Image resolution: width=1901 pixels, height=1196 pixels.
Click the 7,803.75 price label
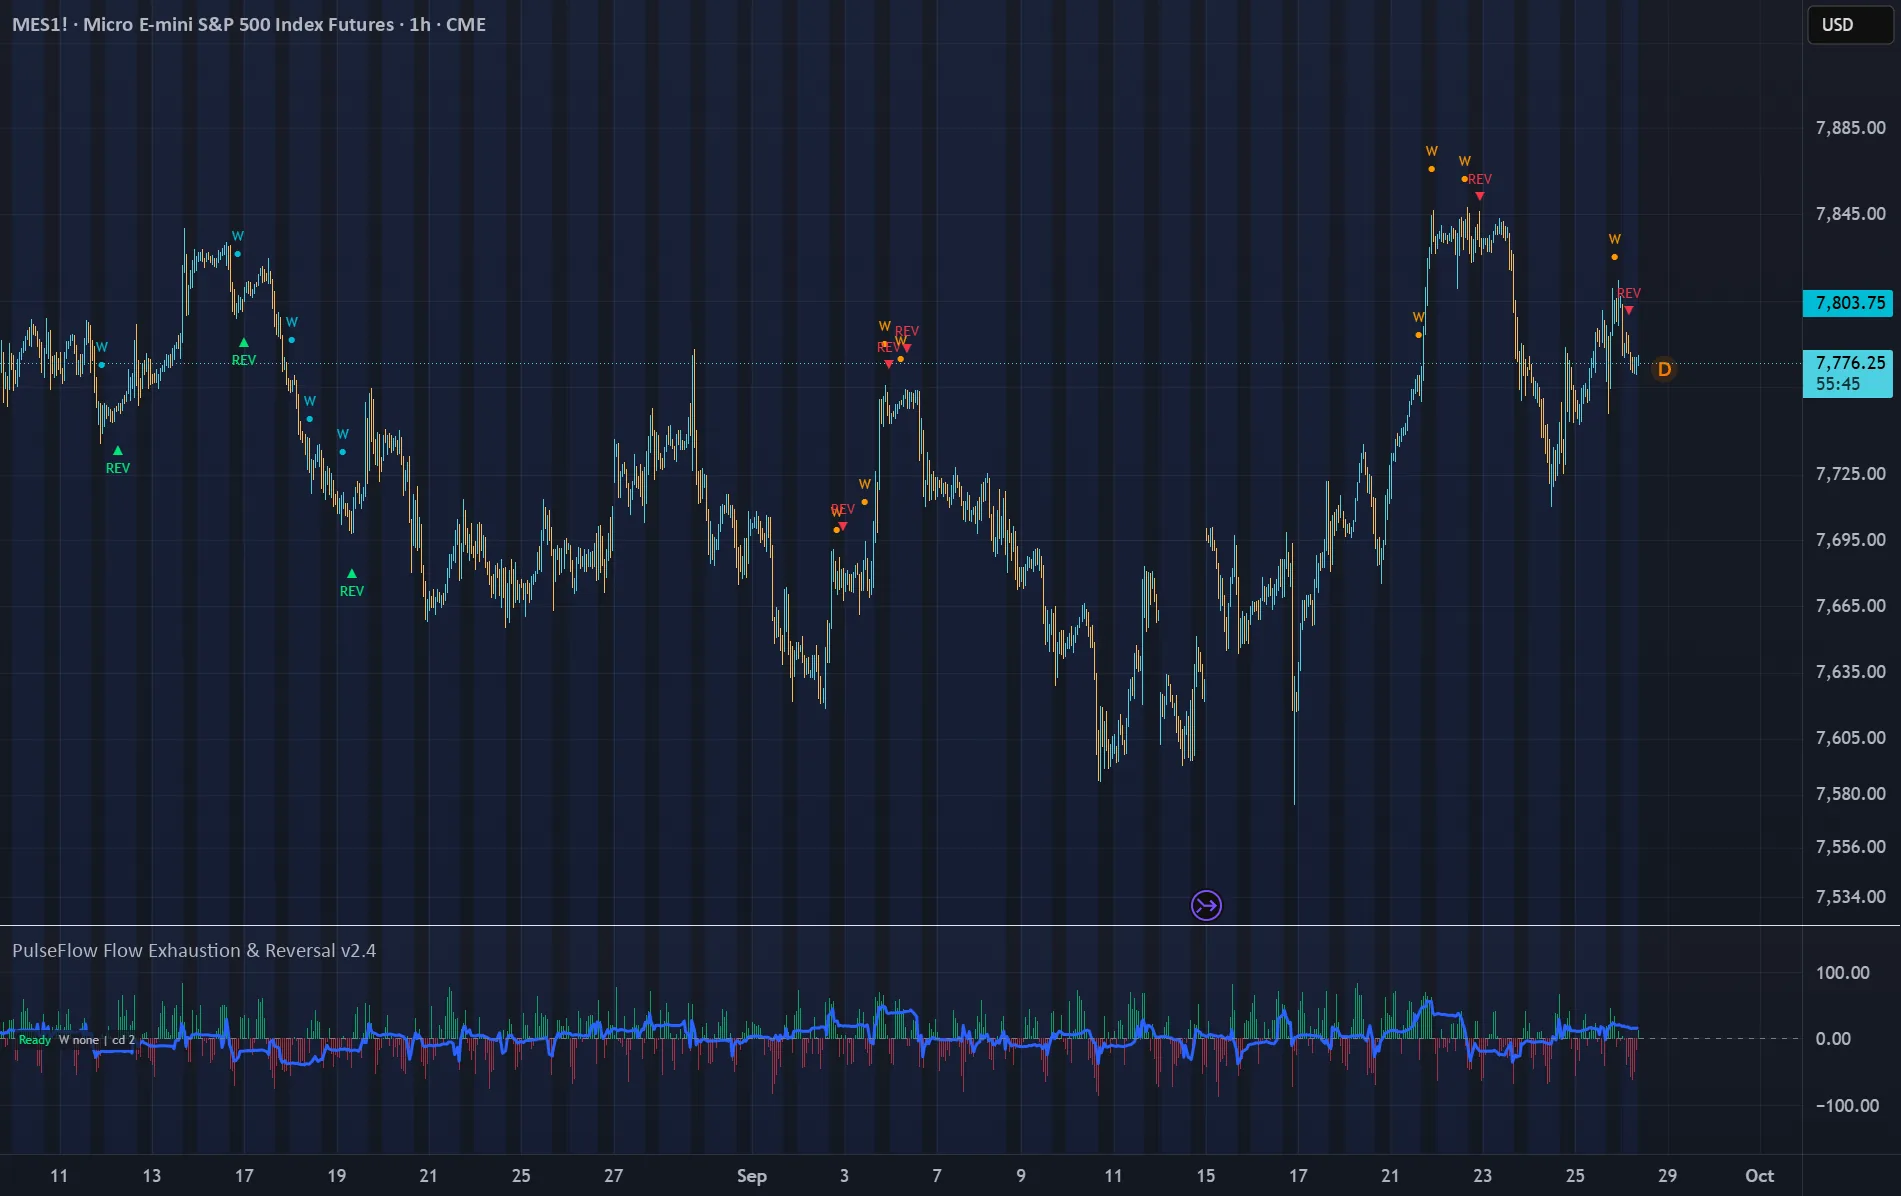pyautogui.click(x=1848, y=303)
